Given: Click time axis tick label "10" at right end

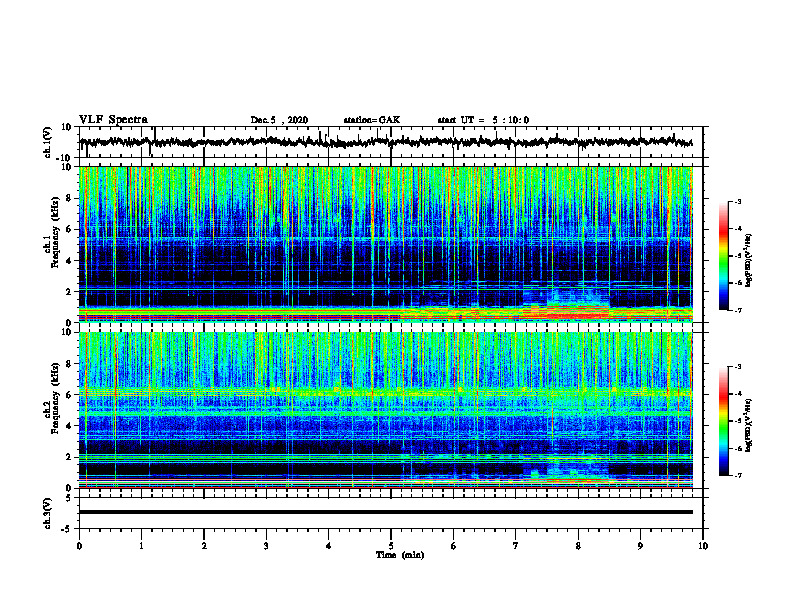Looking at the screenshot, I should (703, 546).
